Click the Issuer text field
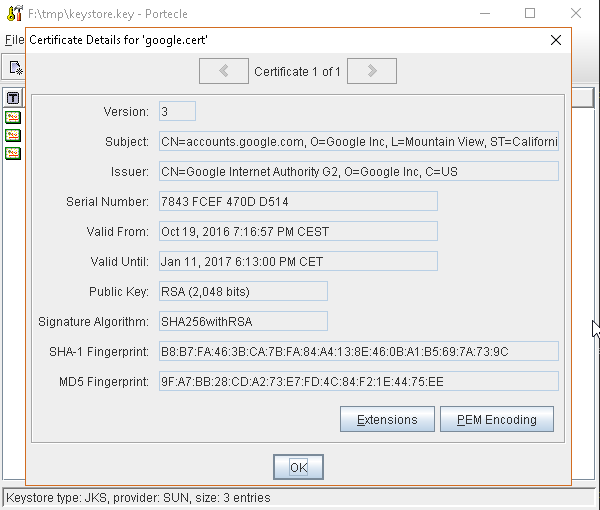Screen dimensions: 600x510 (358, 172)
